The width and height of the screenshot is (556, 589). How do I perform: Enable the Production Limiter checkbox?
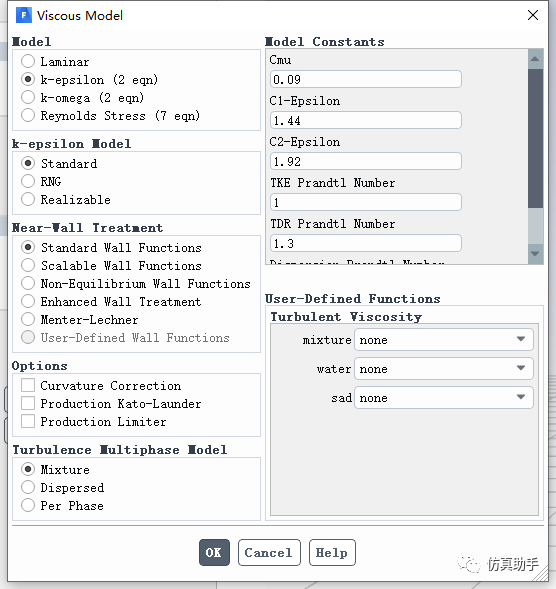(28, 421)
